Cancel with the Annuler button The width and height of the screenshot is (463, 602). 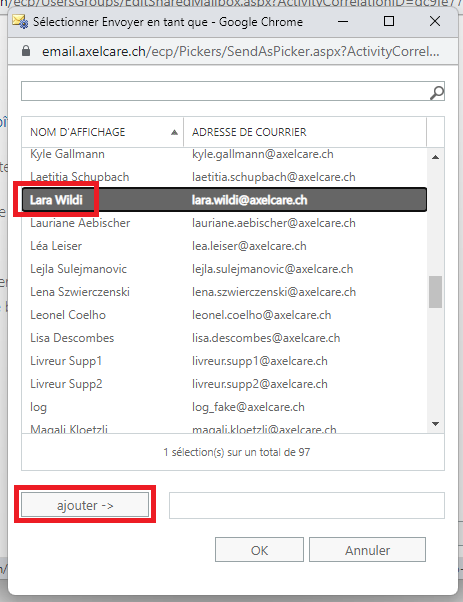click(x=367, y=550)
